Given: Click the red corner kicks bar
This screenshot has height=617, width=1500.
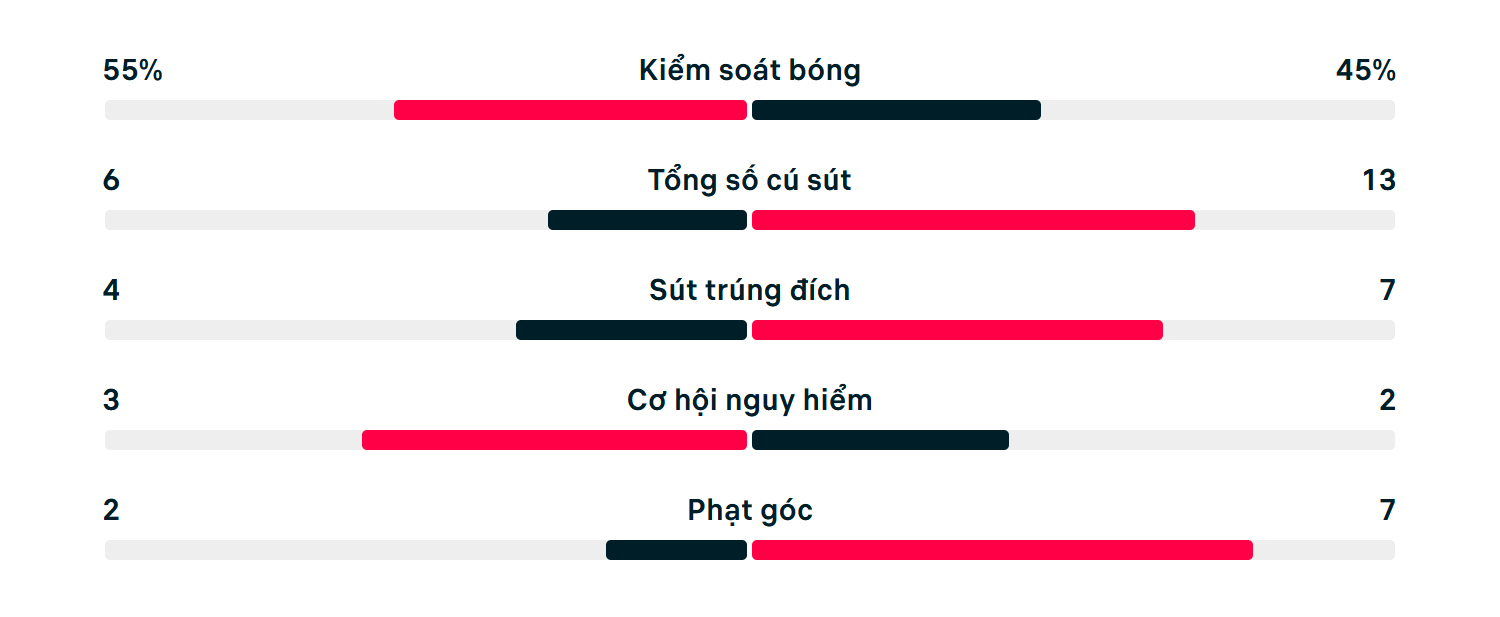Looking at the screenshot, I should pyautogui.click(x=1002, y=550).
